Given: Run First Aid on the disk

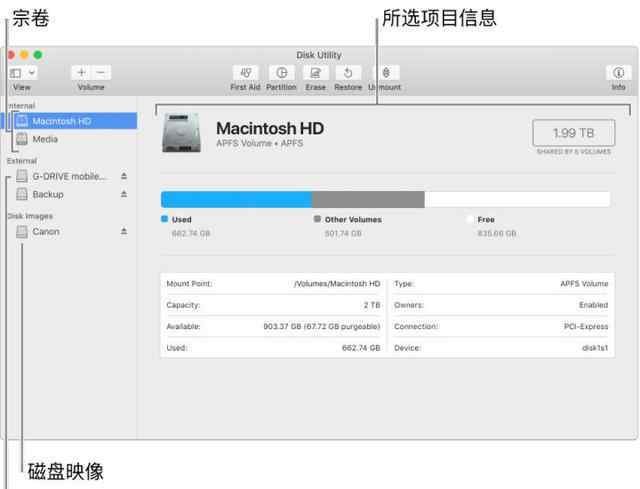Looking at the screenshot, I should point(245,73).
